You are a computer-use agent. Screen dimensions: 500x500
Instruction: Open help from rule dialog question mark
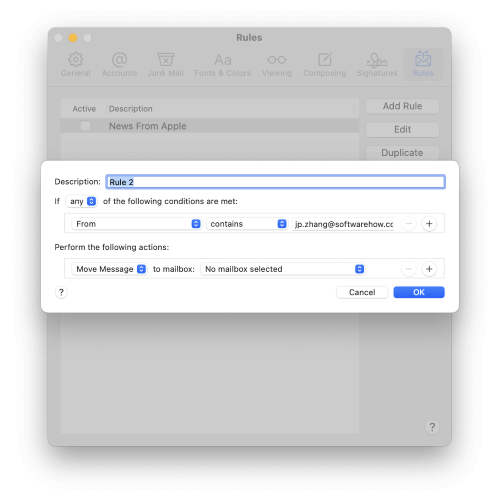tap(61, 292)
